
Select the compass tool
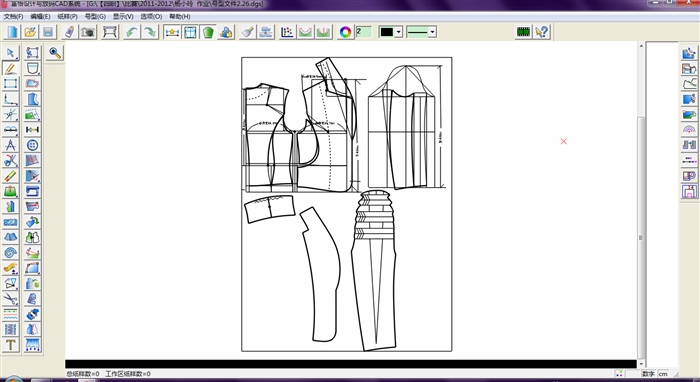coord(11,145)
